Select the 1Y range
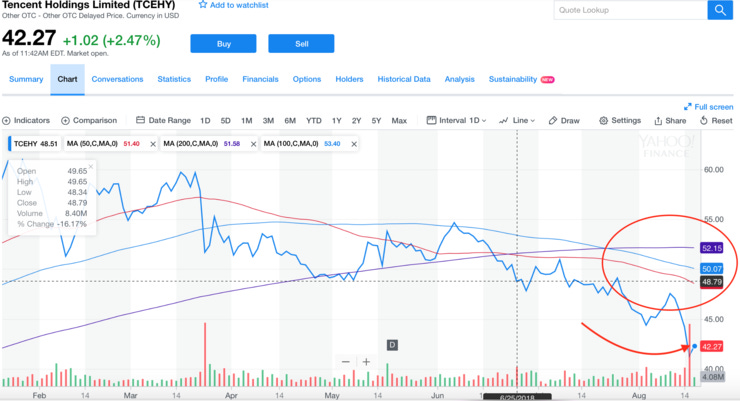Viewport: 740px width, 401px height. (336, 121)
